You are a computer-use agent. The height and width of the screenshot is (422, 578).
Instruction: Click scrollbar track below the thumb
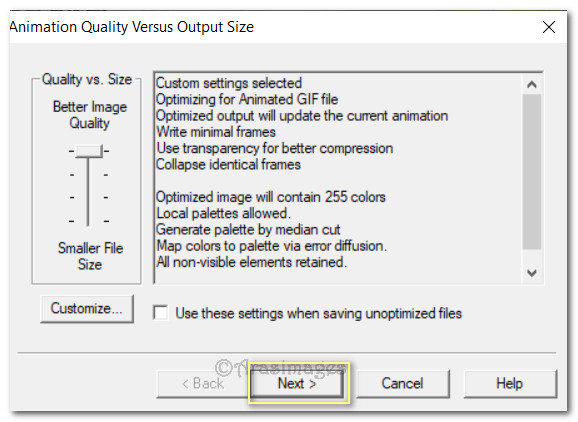tap(532, 256)
